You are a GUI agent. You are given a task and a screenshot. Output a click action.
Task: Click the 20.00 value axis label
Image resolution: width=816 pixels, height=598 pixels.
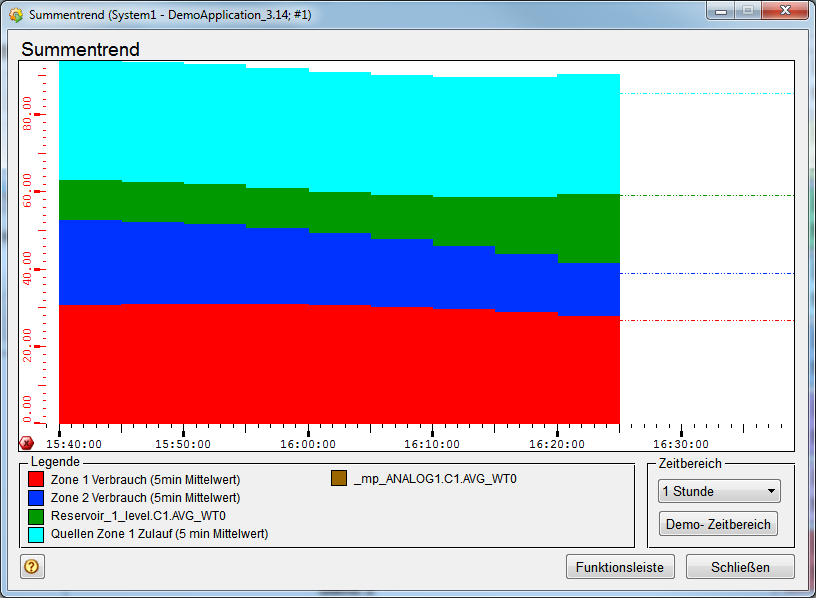pyautogui.click(x=27, y=345)
